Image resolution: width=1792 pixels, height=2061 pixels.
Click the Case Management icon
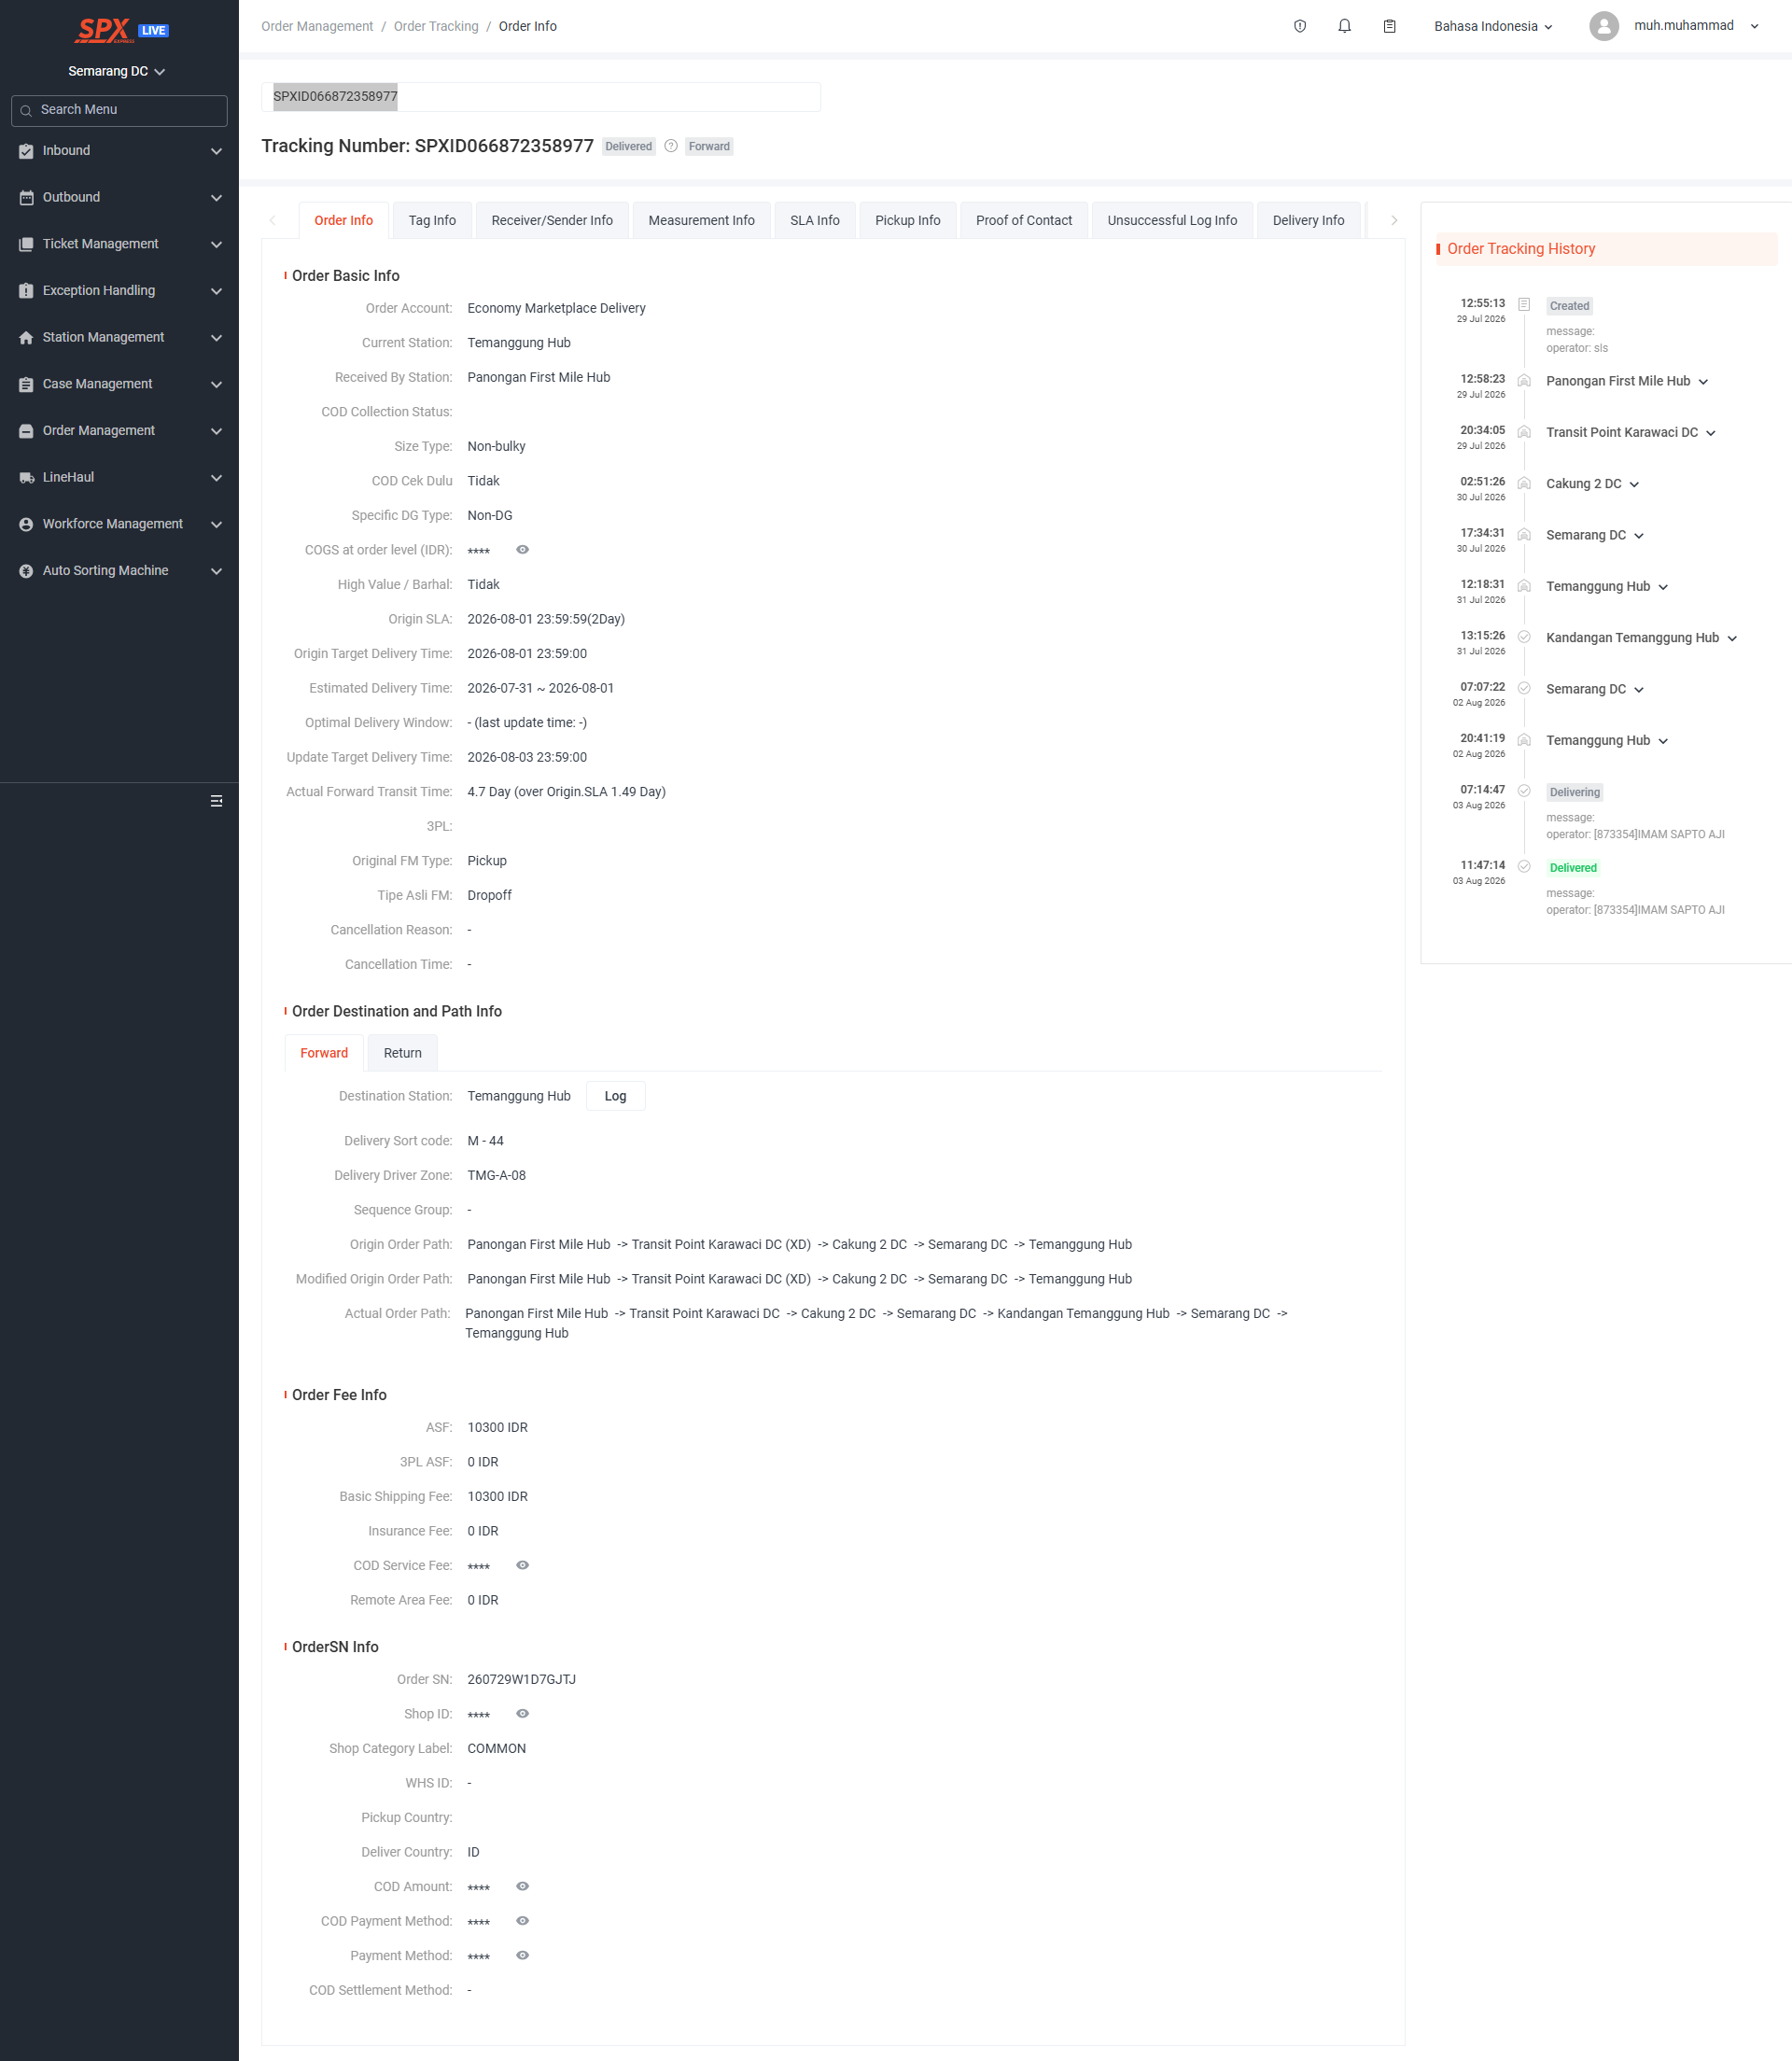click(26, 384)
